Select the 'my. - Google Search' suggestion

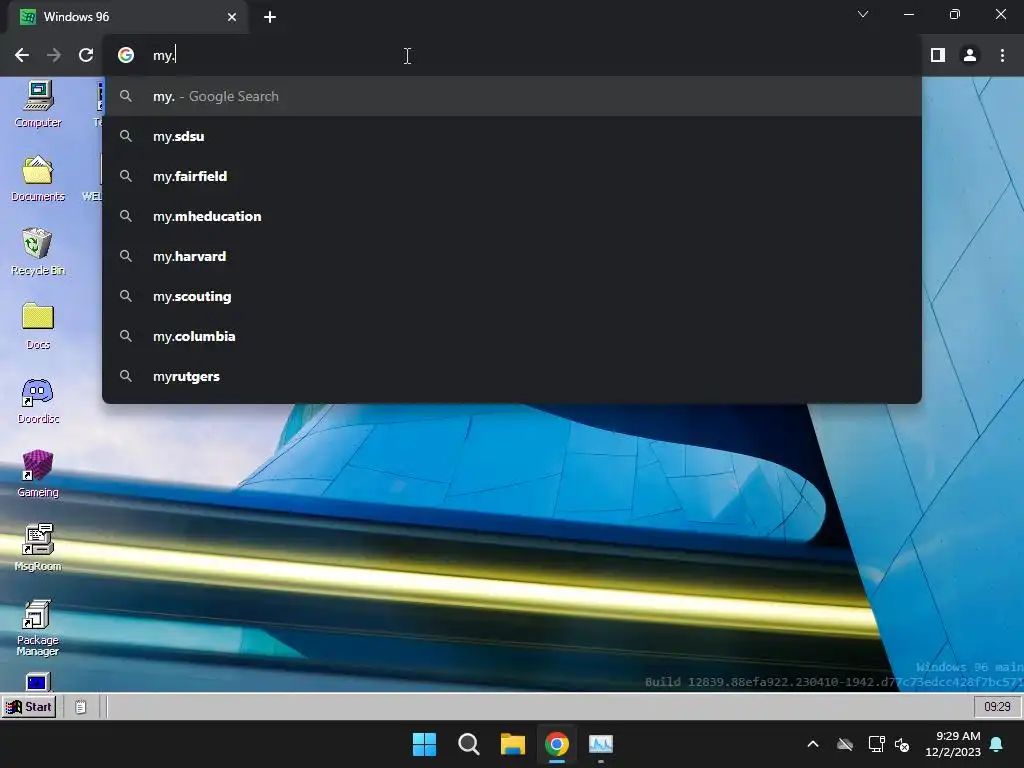pyautogui.click(x=512, y=97)
